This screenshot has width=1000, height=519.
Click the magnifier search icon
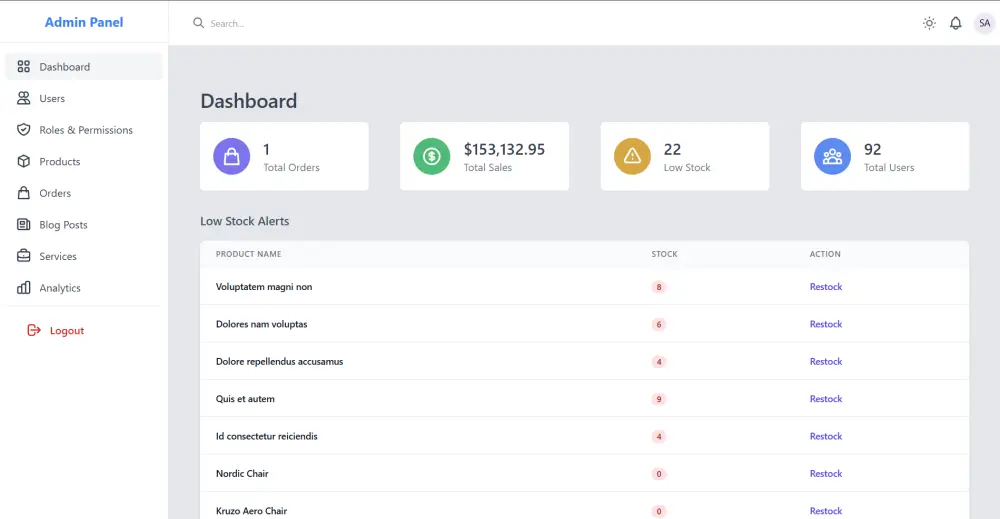pos(198,23)
